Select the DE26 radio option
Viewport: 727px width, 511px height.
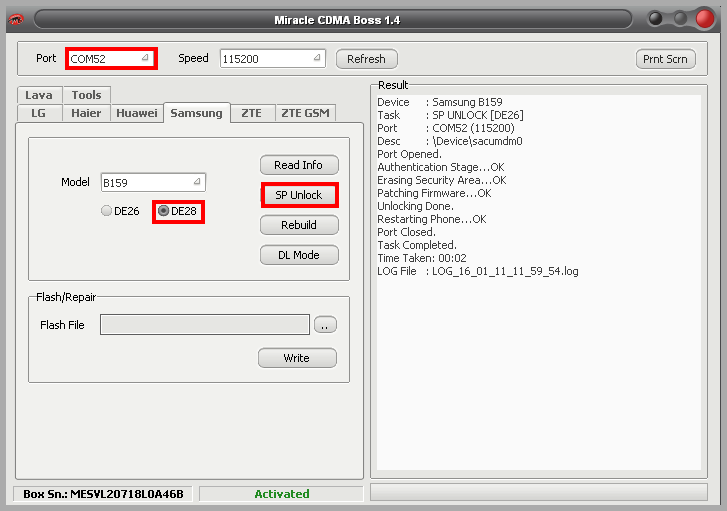[x=120, y=211]
